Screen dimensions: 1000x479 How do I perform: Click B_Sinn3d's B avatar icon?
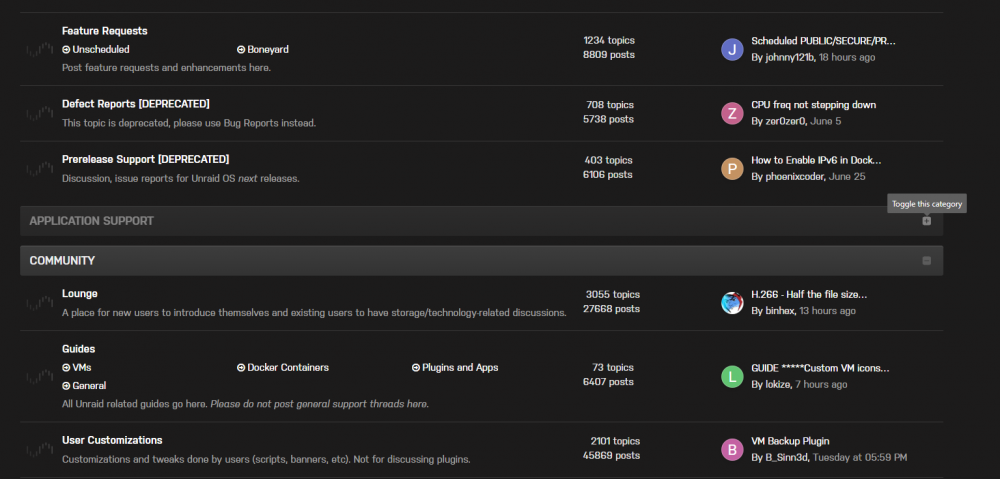732,450
